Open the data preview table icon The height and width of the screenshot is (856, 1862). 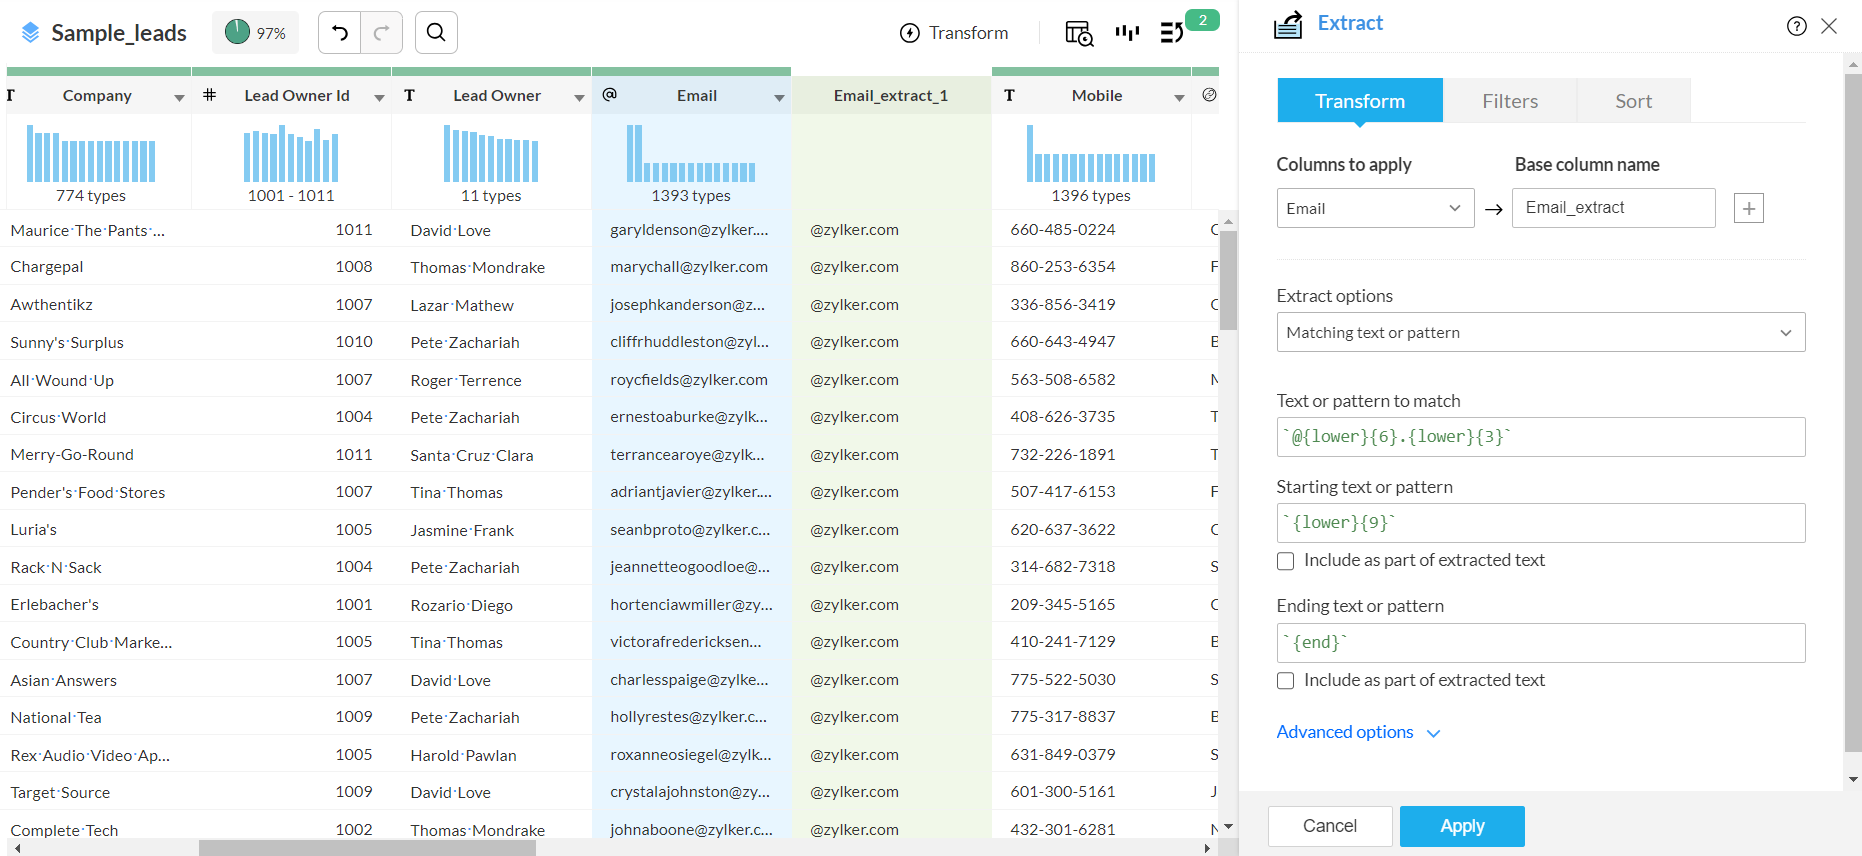(x=1078, y=33)
